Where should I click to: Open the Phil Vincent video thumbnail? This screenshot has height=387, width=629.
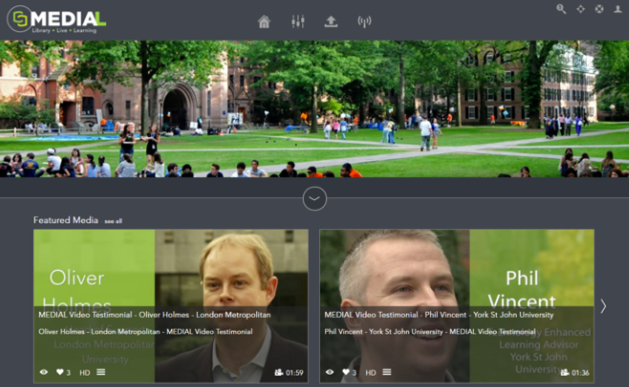tap(457, 306)
